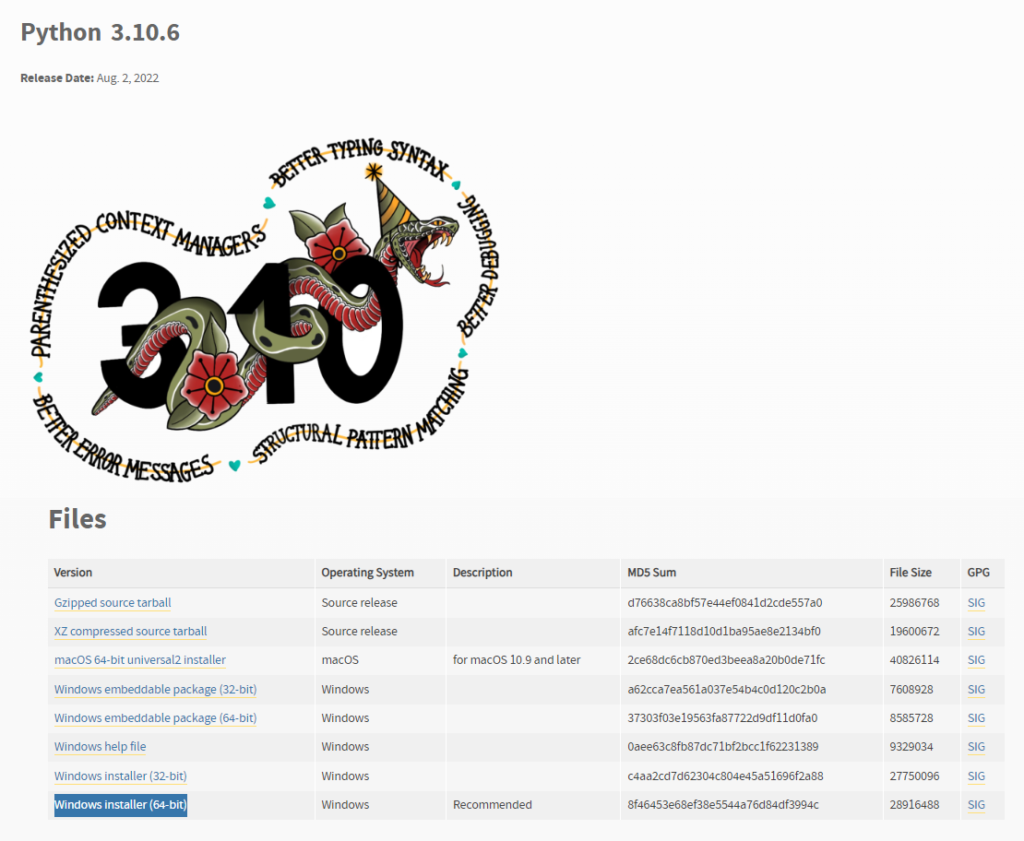Download the XZ compressed source tarball

pos(131,631)
